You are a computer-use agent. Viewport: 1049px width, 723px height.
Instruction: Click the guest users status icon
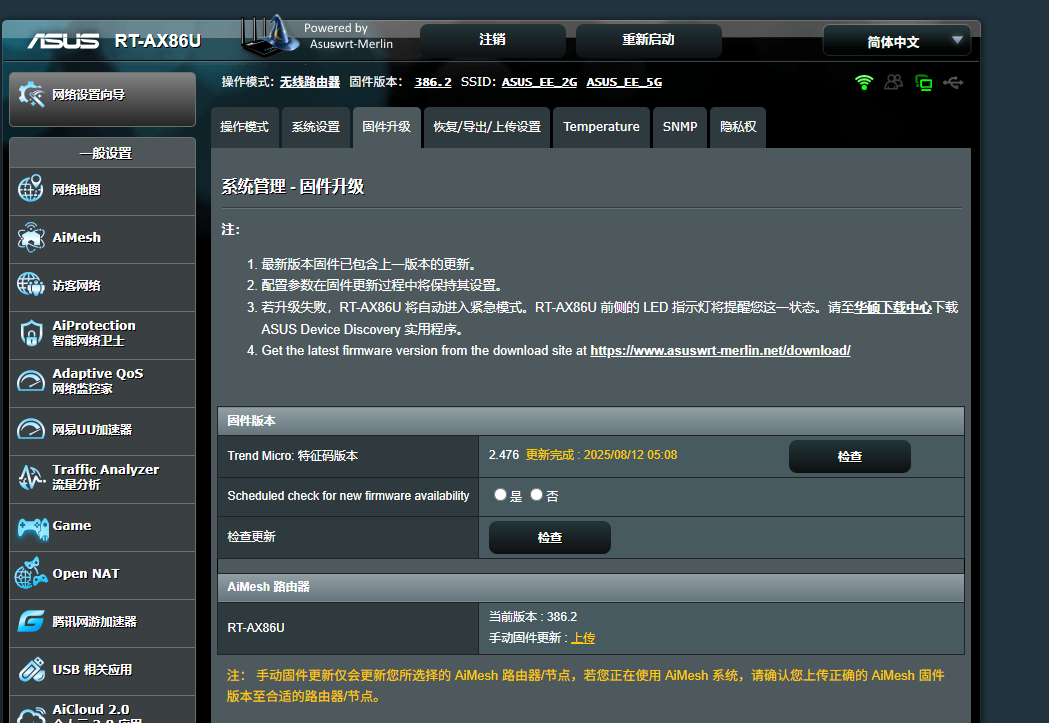point(894,82)
